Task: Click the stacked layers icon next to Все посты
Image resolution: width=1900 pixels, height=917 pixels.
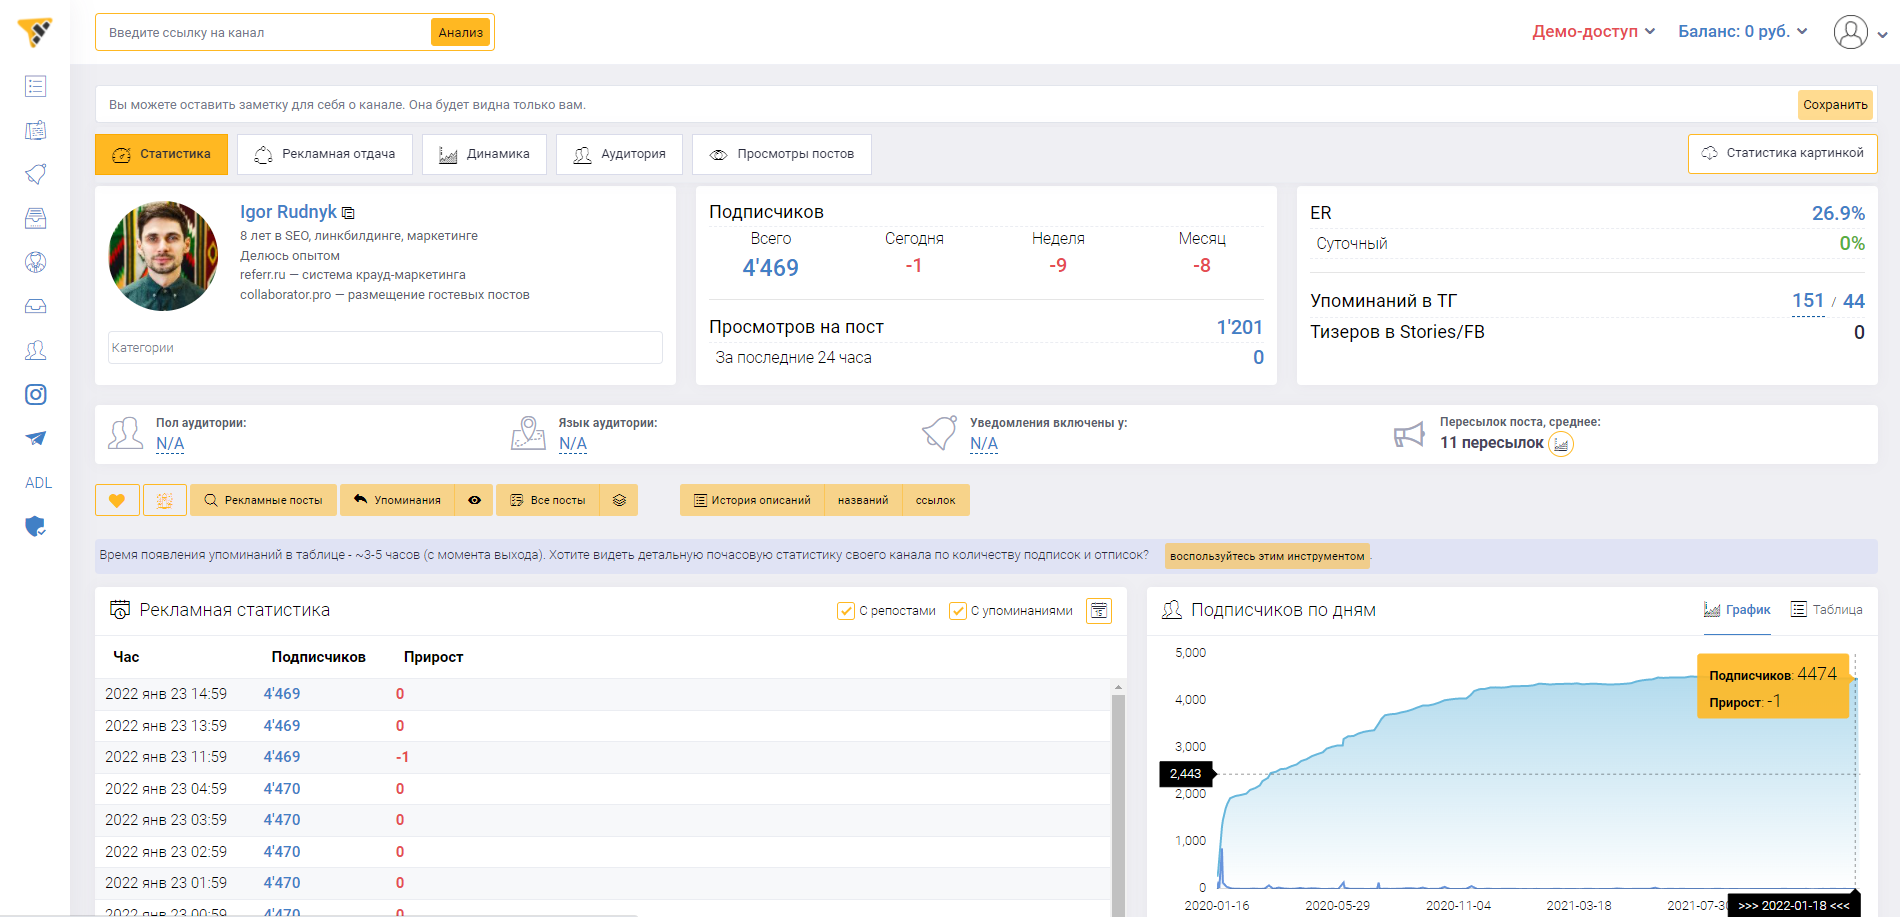Action: (619, 500)
